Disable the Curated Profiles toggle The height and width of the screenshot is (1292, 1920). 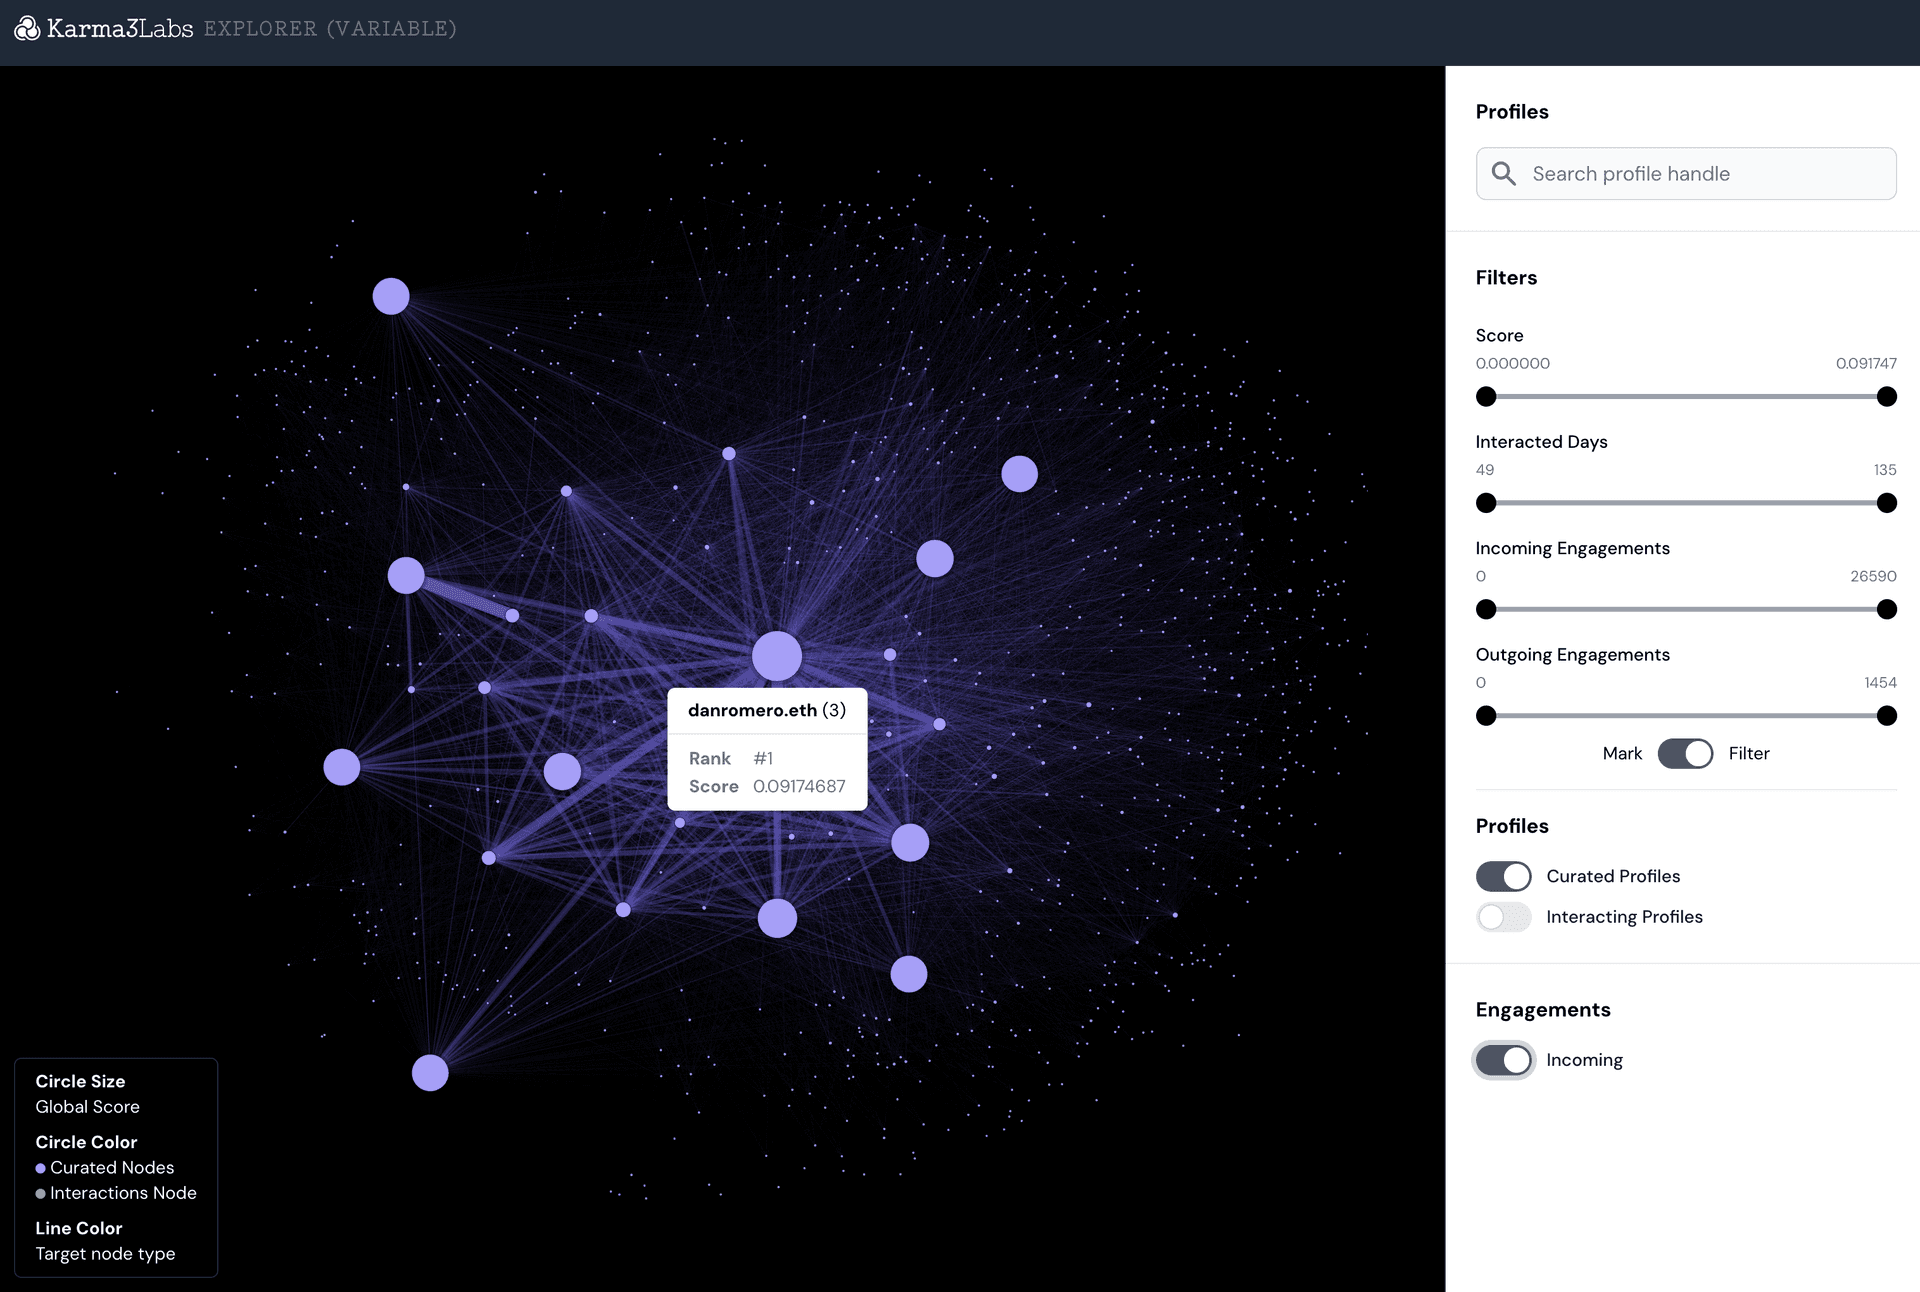point(1503,877)
